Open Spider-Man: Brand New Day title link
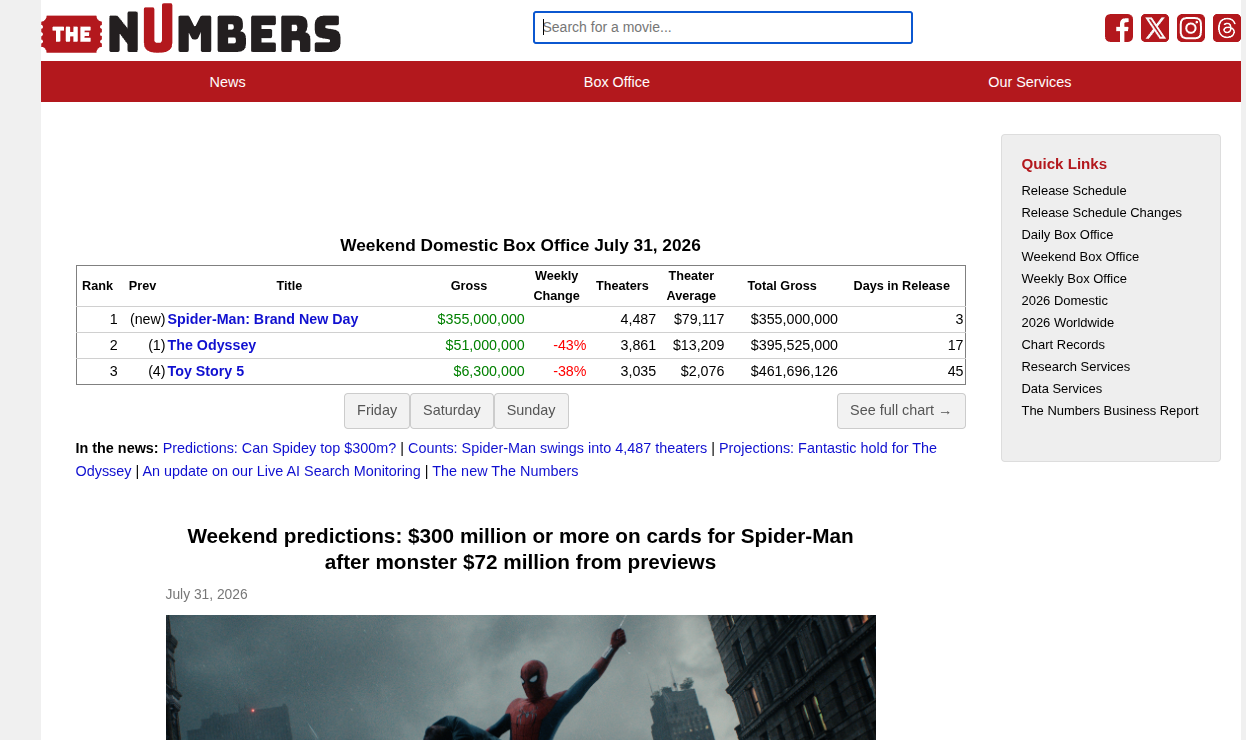 point(263,319)
